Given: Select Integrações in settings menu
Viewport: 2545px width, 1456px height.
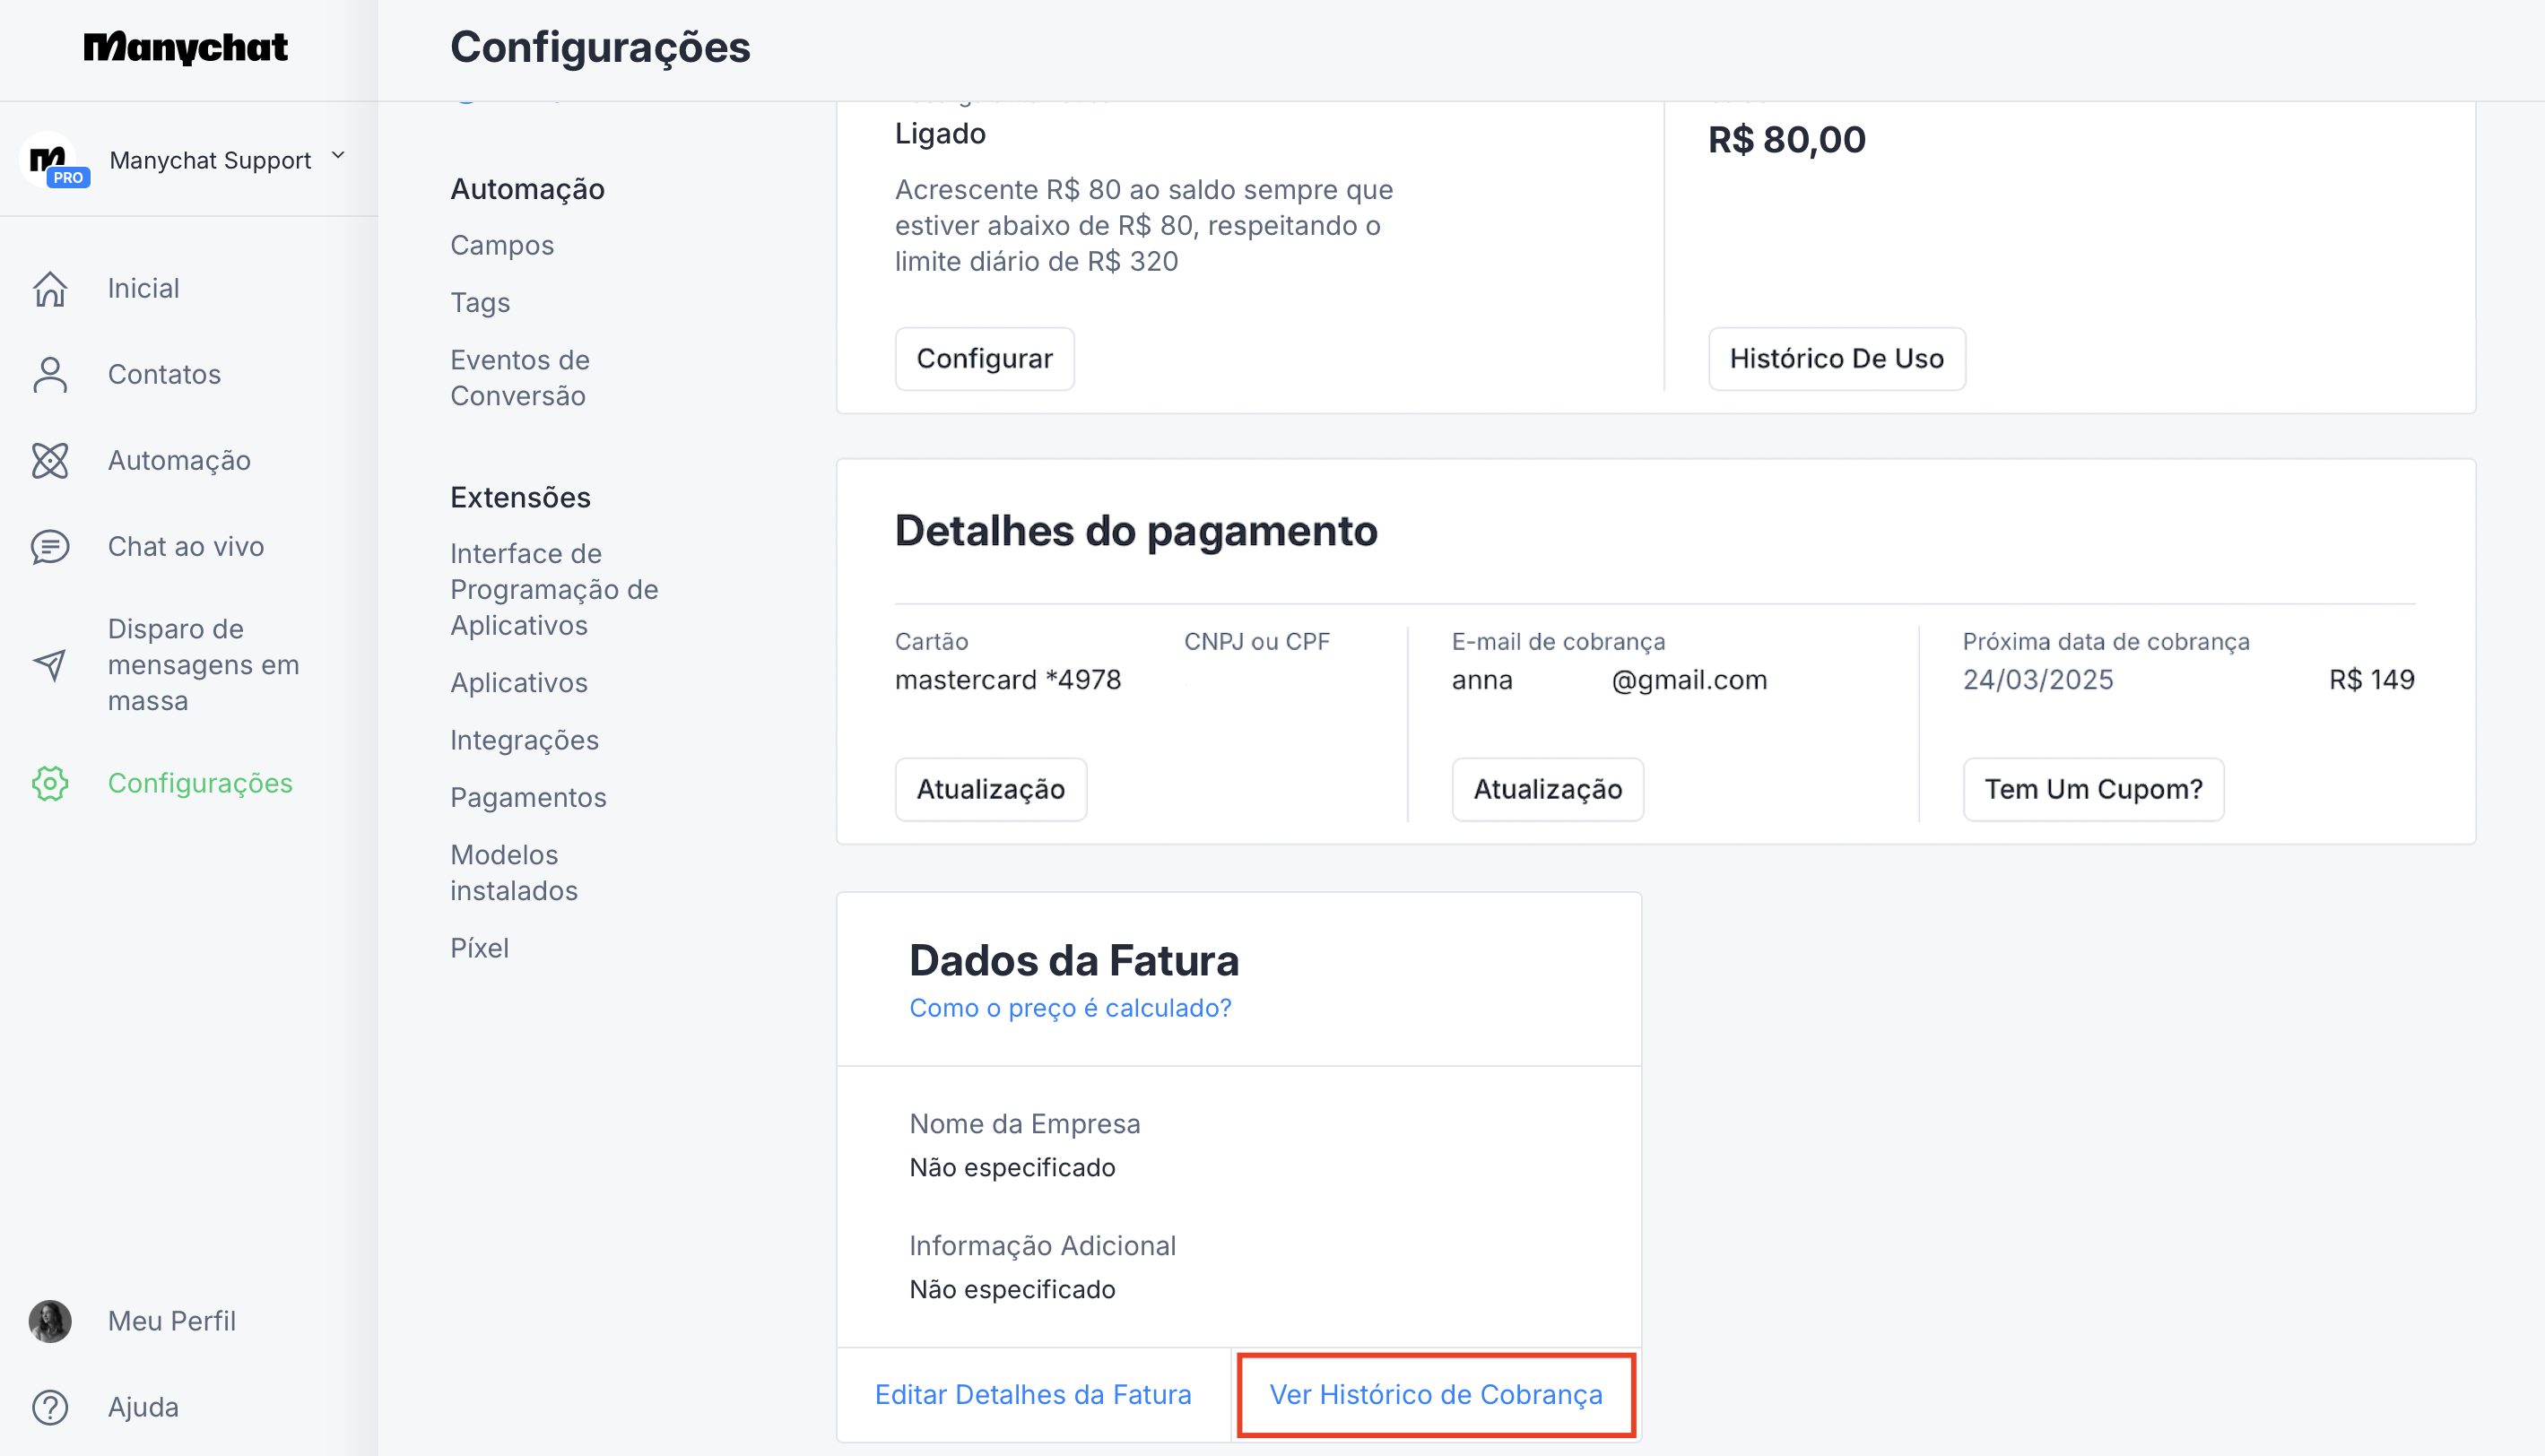Looking at the screenshot, I should tap(524, 740).
